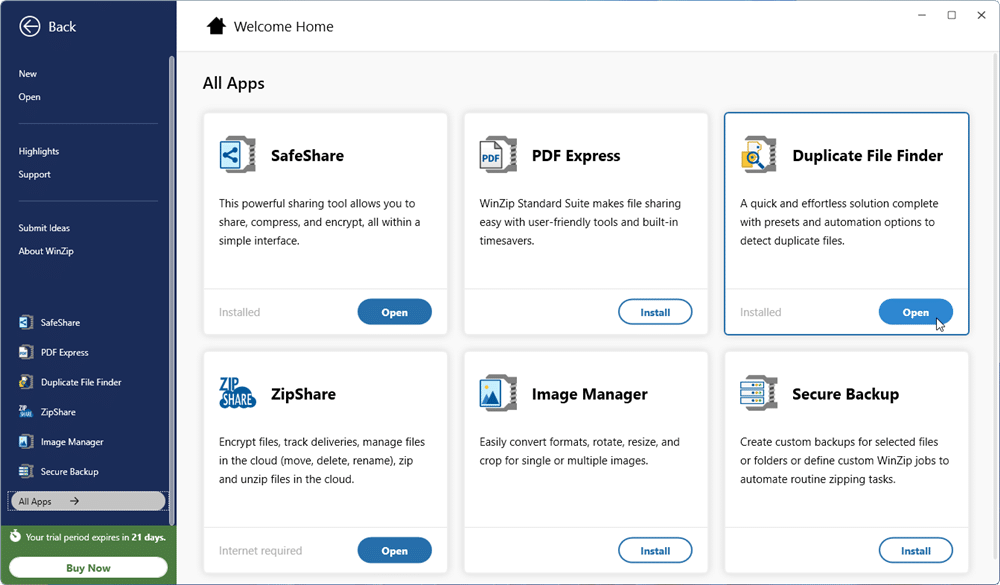Click the sidebar vertical scrollbar
This screenshot has height=585, width=1000.
(172, 290)
